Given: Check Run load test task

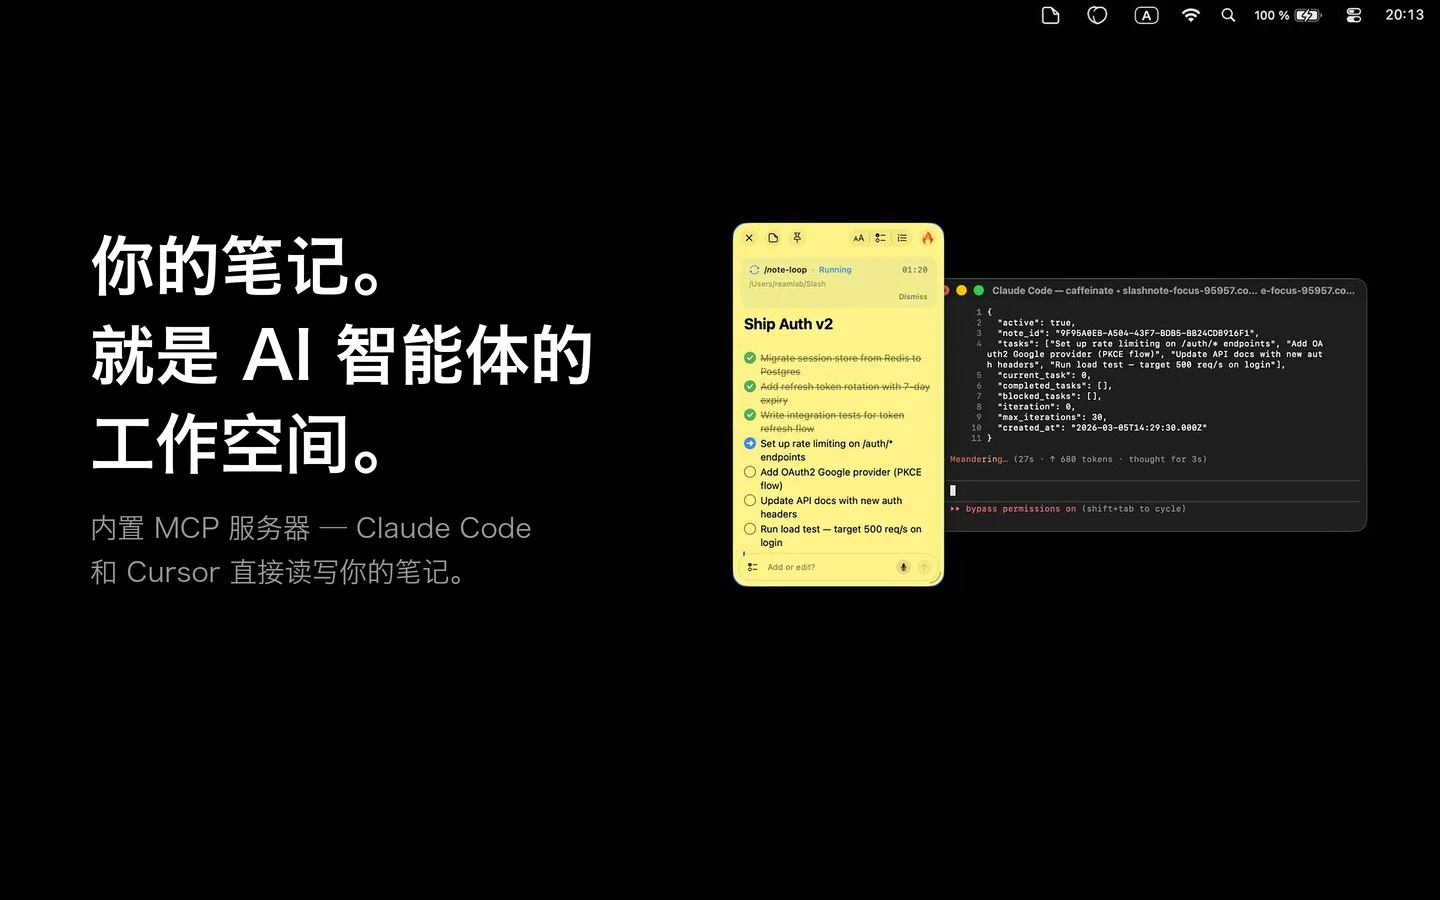Looking at the screenshot, I should (750, 529).
